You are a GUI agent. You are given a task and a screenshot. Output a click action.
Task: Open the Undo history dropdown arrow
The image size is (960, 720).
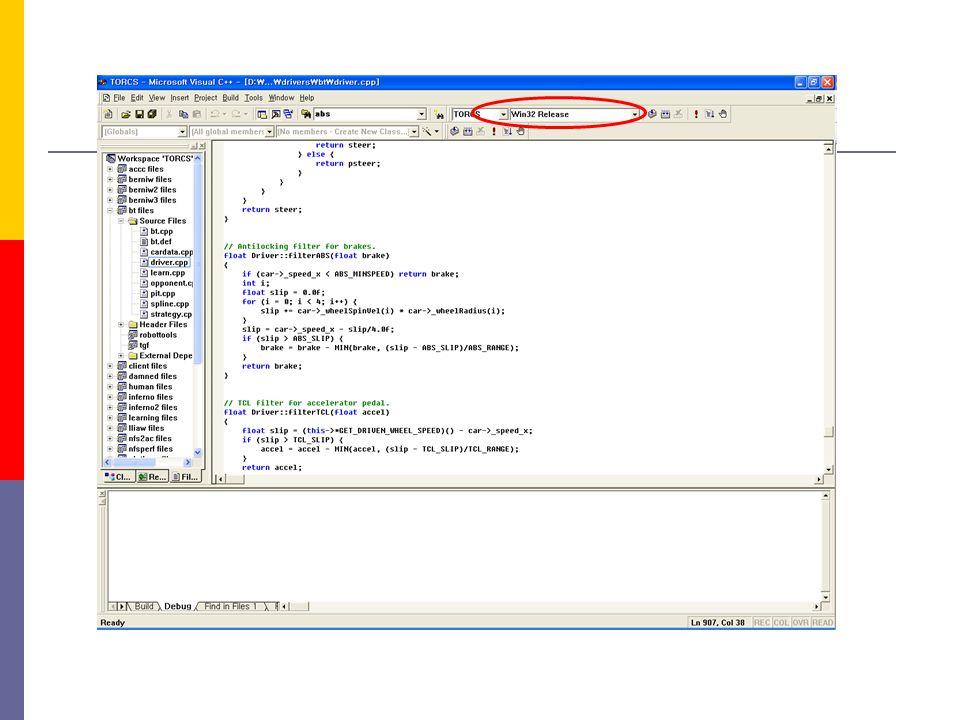[x=224, y=114]
